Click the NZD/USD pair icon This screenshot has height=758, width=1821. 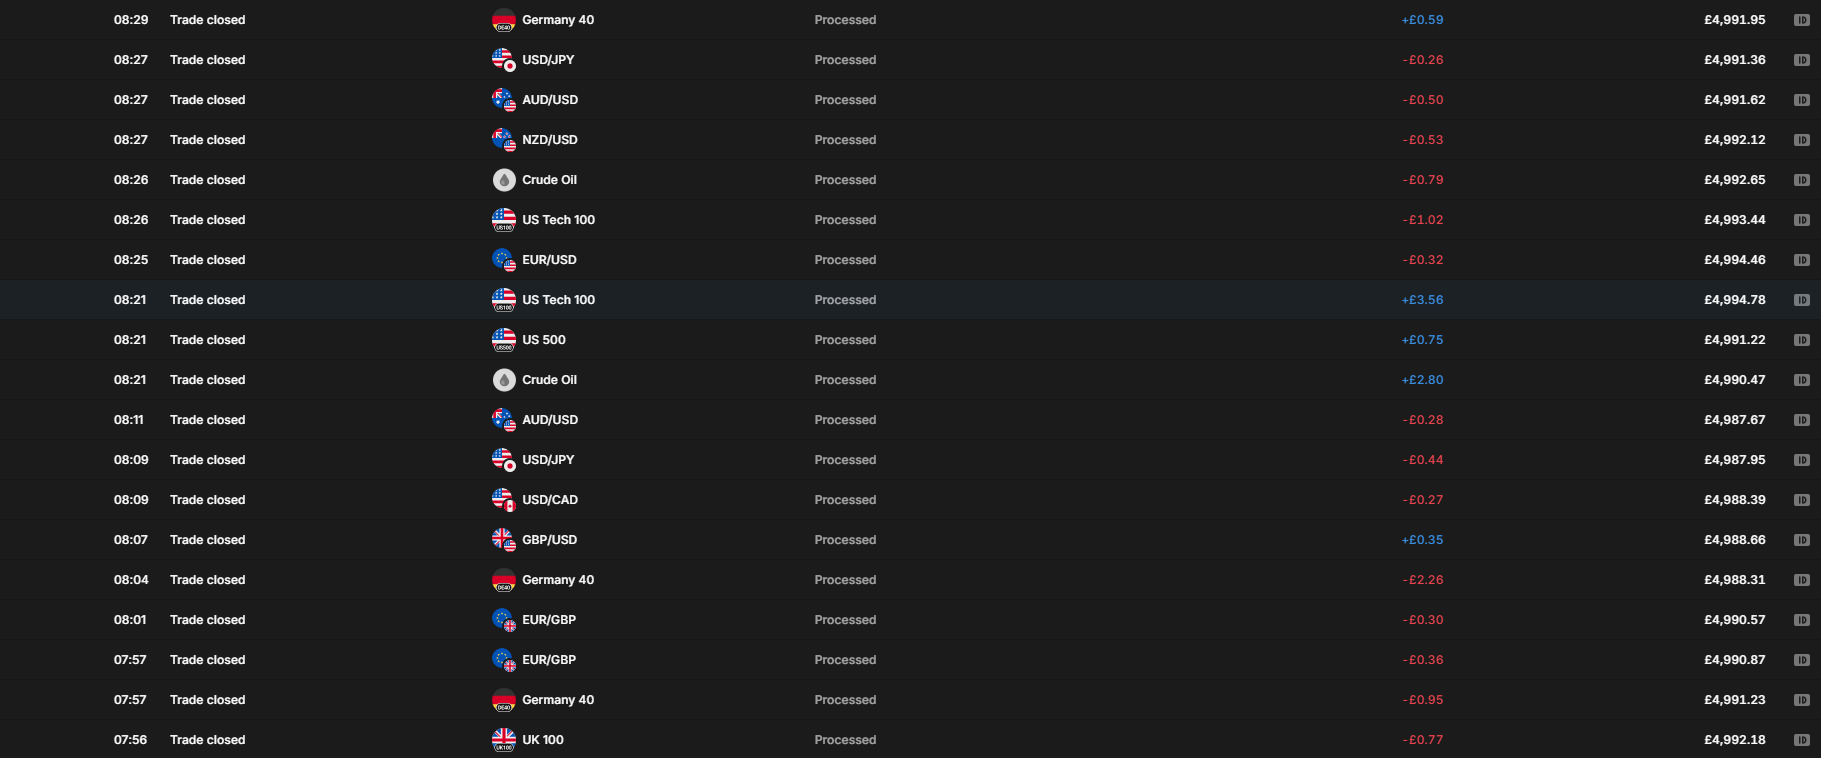pos(503,139)
